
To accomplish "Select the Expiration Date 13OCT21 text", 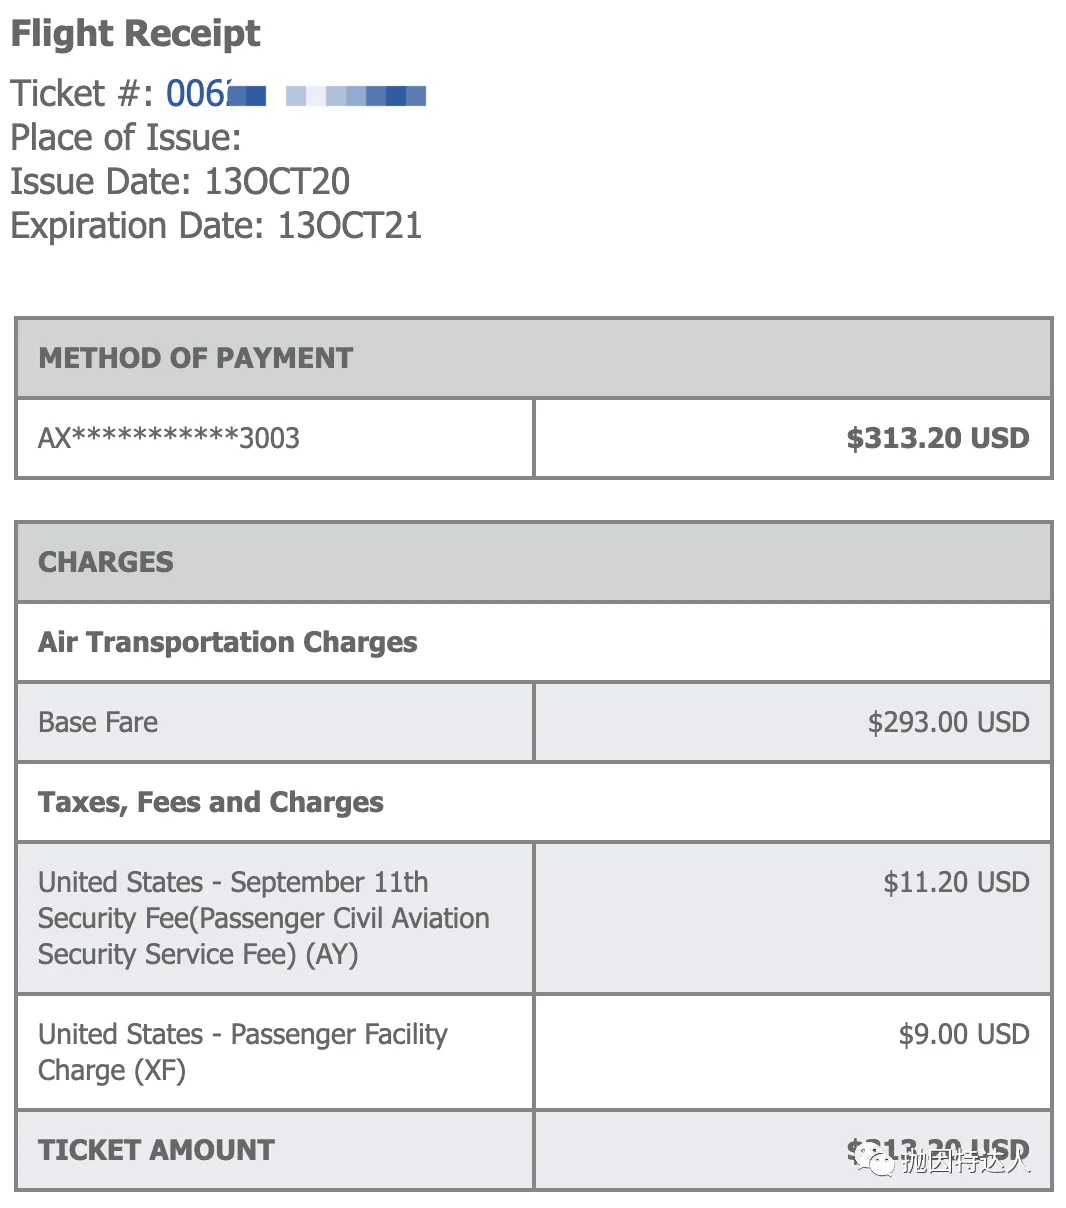I will pos(216,226).
